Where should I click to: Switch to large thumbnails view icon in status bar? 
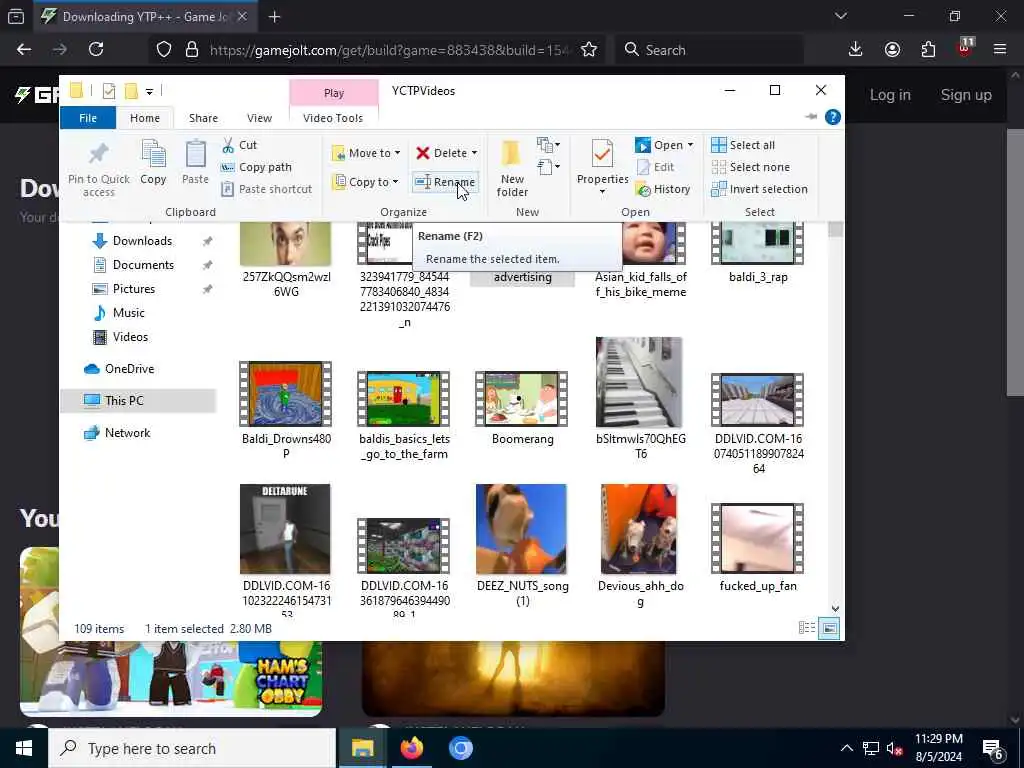coord(829,628)
